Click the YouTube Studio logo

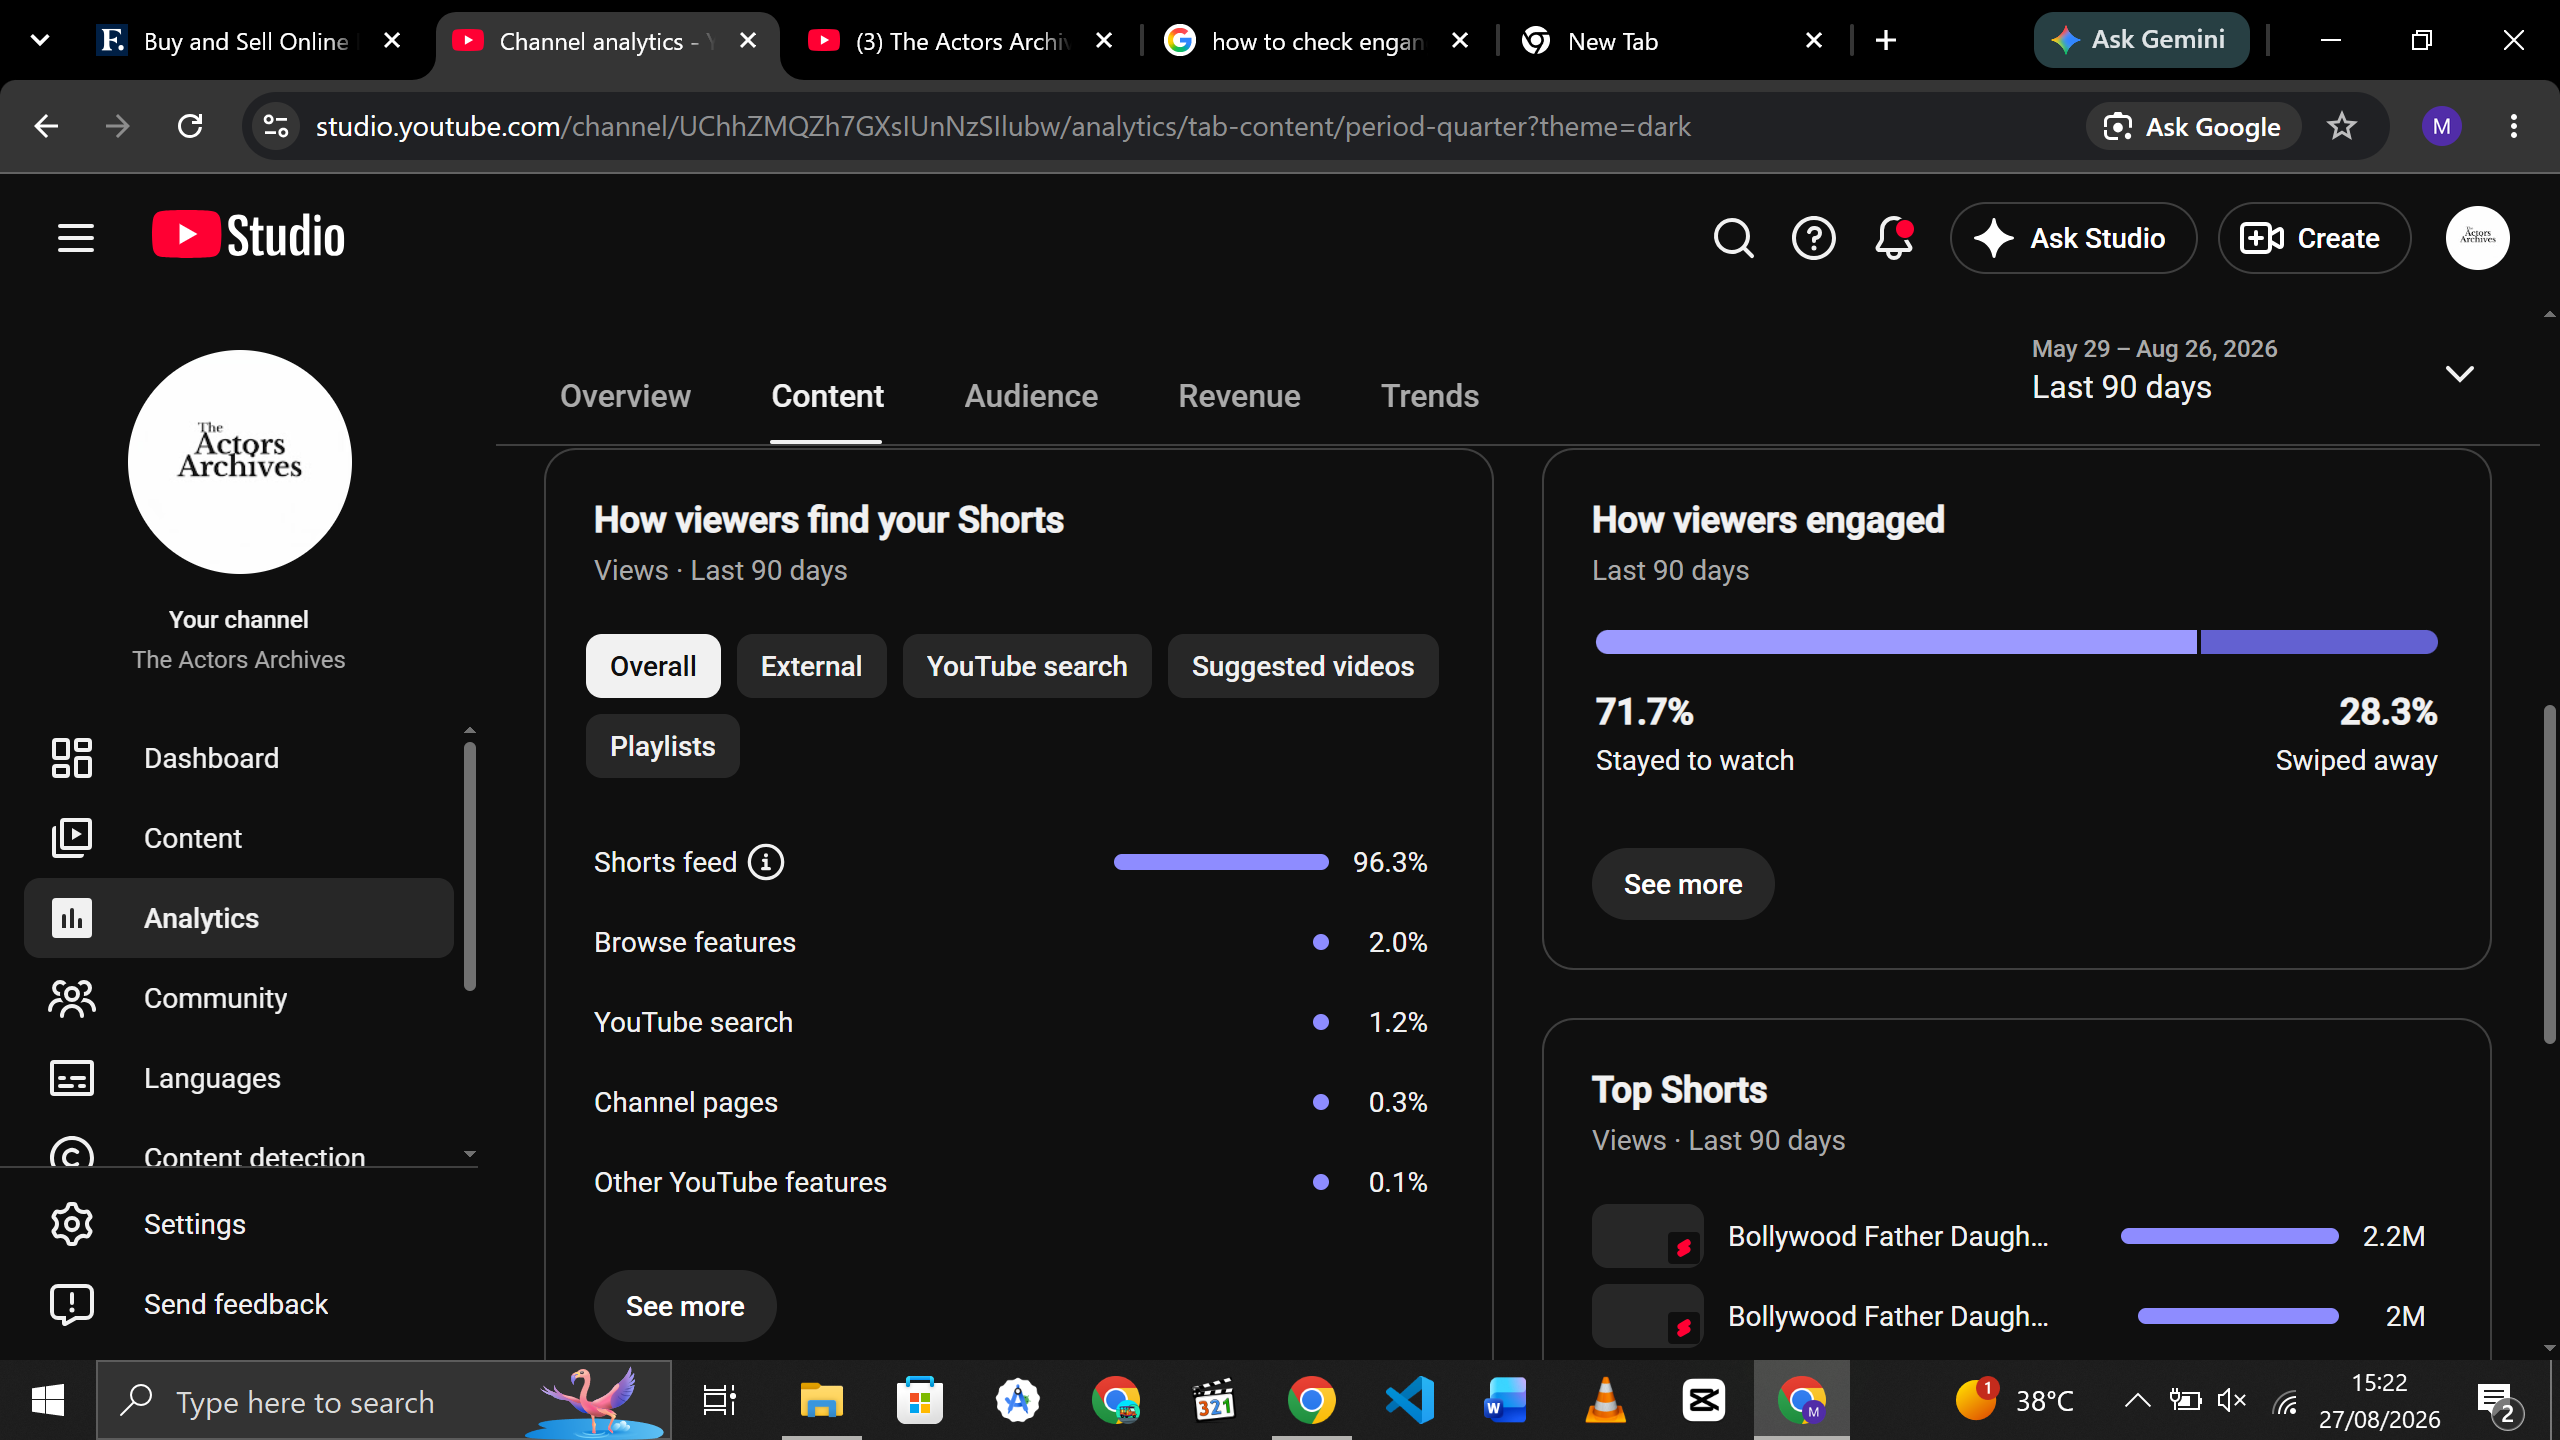coord(248,236)
